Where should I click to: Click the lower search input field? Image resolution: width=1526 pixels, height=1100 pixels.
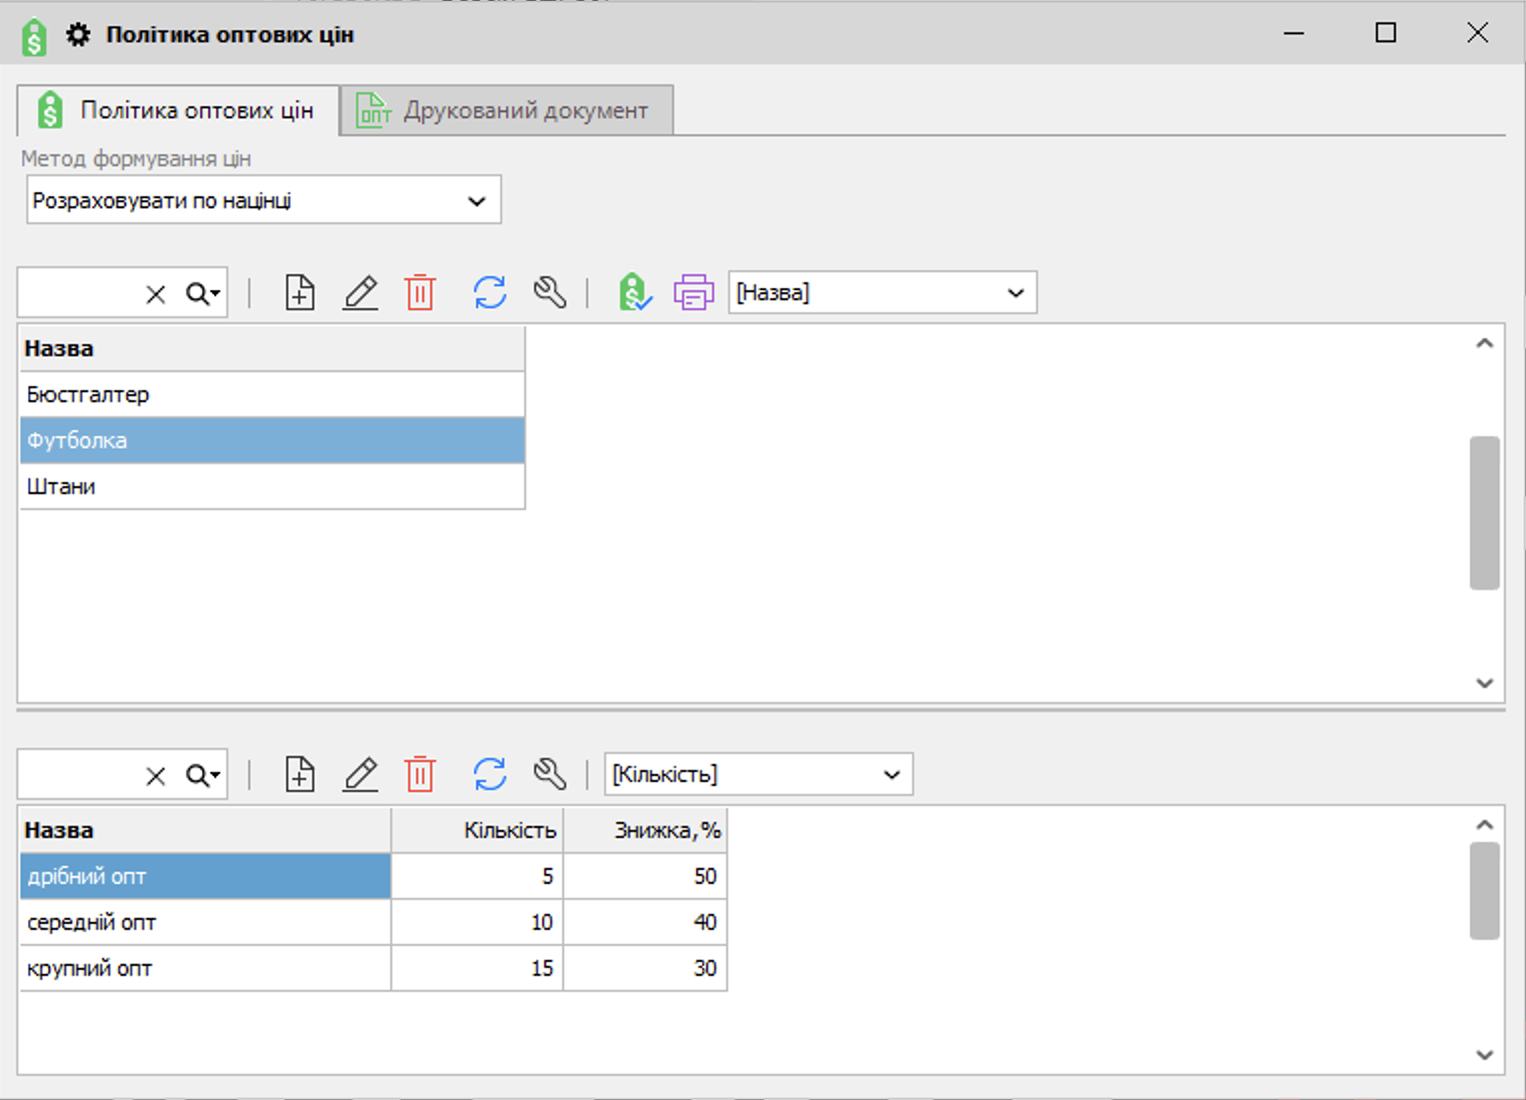[x=78, y=775]
